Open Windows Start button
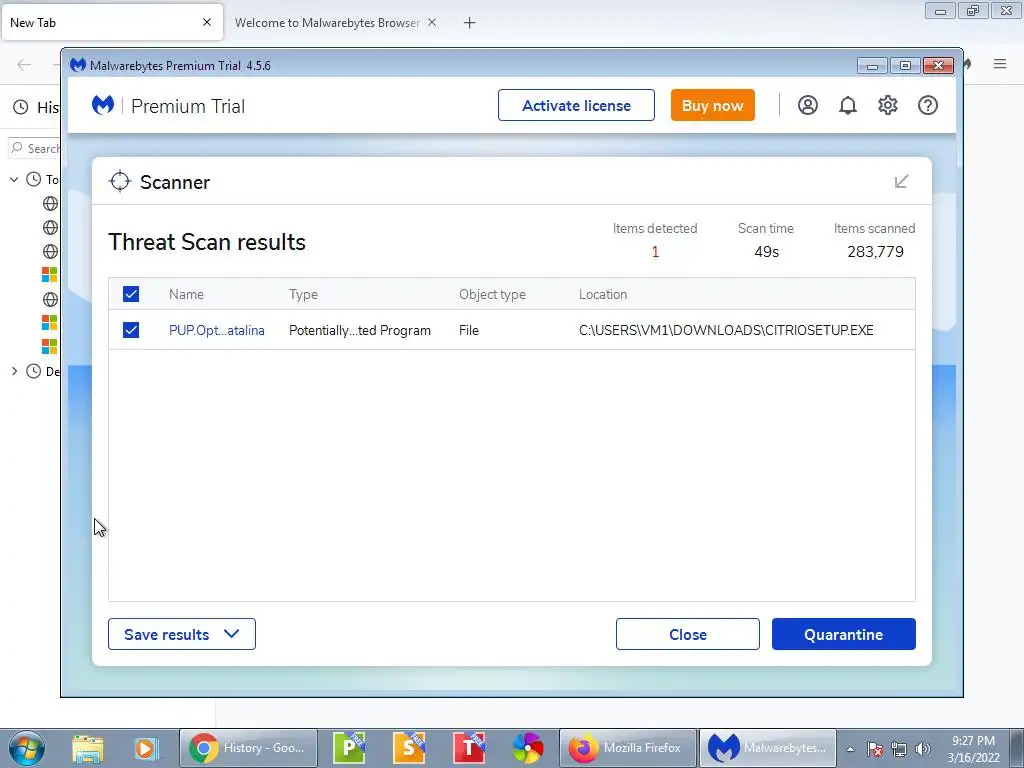Image resolution: width=1024 pixels, height=768 pixels. click(26, 748)
